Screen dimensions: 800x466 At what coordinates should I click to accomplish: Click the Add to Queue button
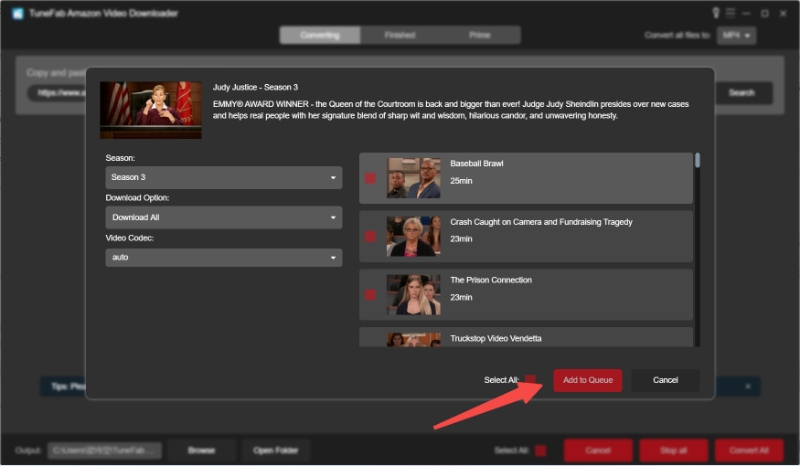588,380
